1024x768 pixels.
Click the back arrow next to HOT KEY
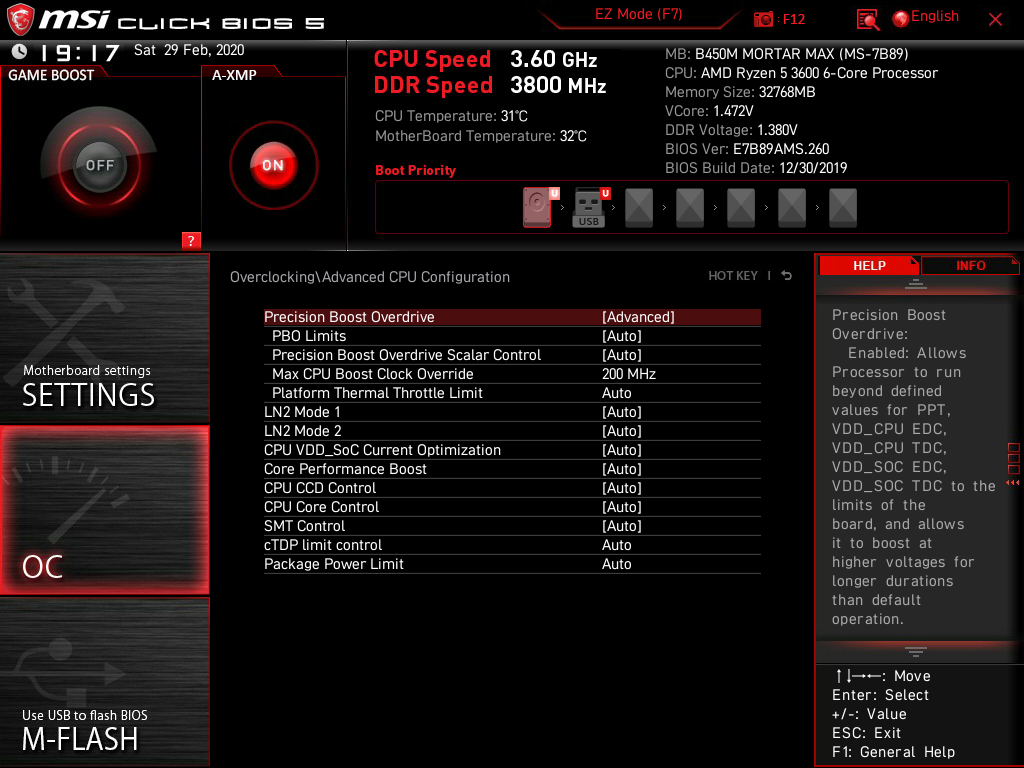point(787,276)
